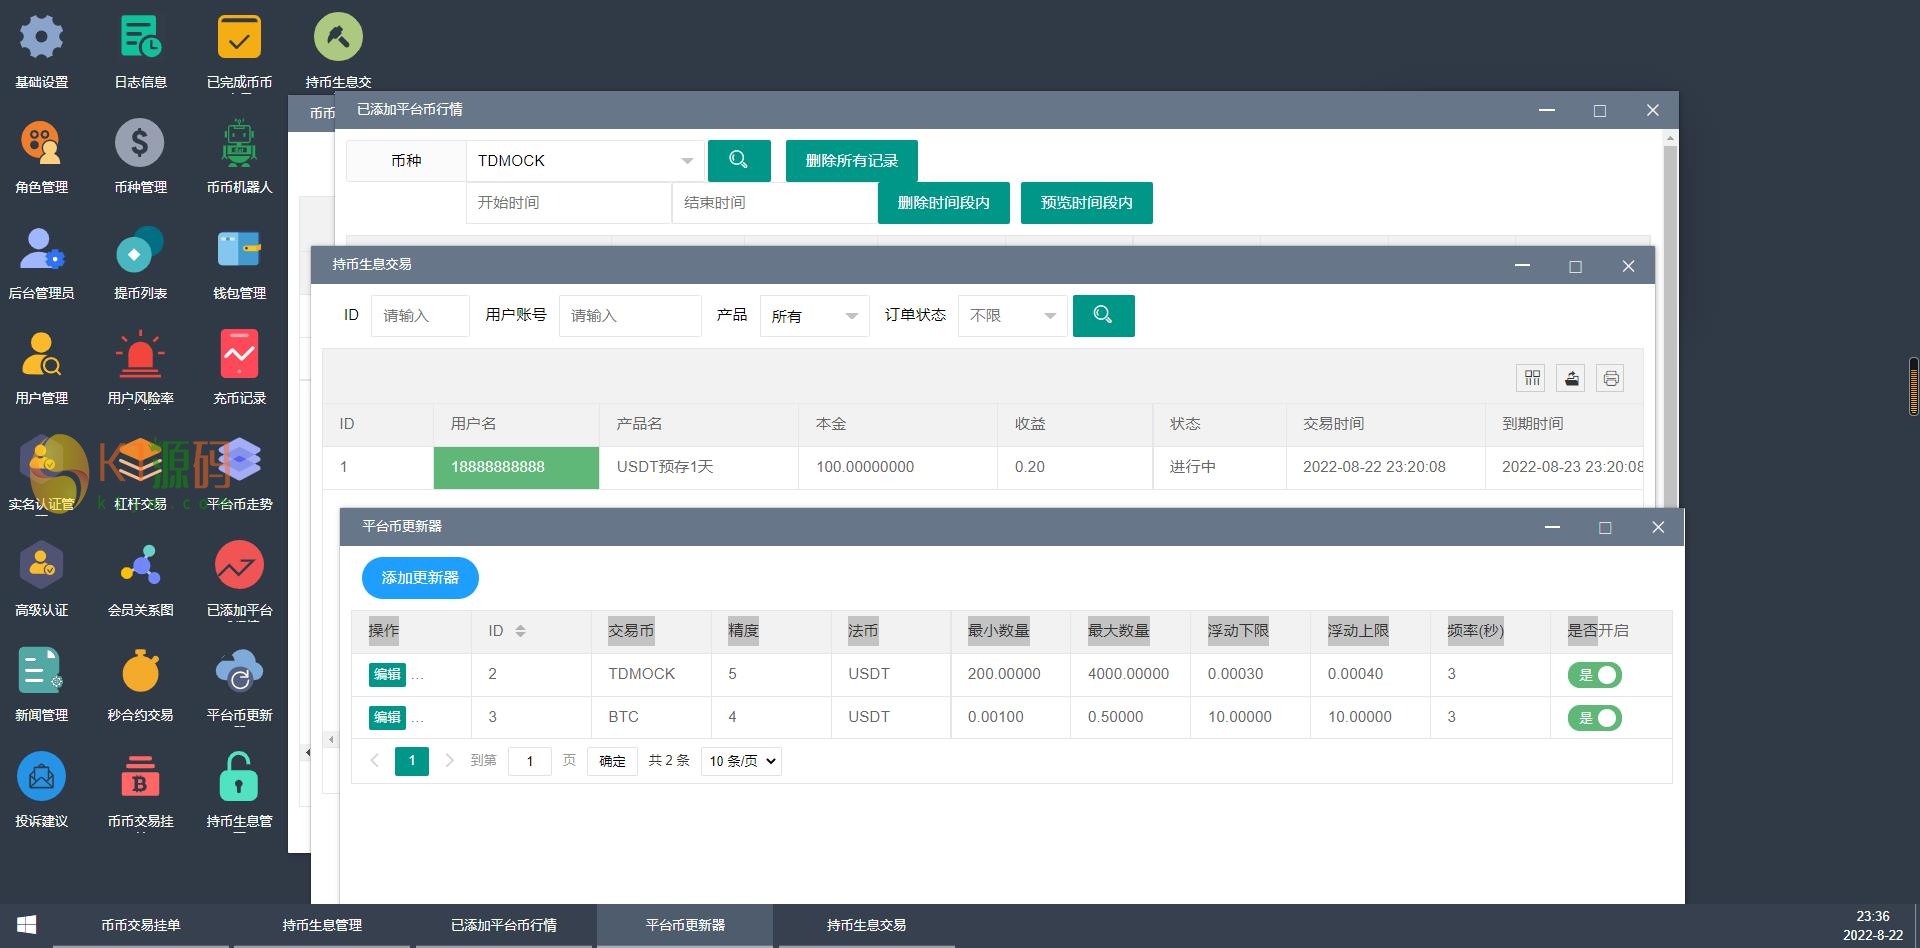Click the 删除所有记录 button

click(x=851, y=161)
